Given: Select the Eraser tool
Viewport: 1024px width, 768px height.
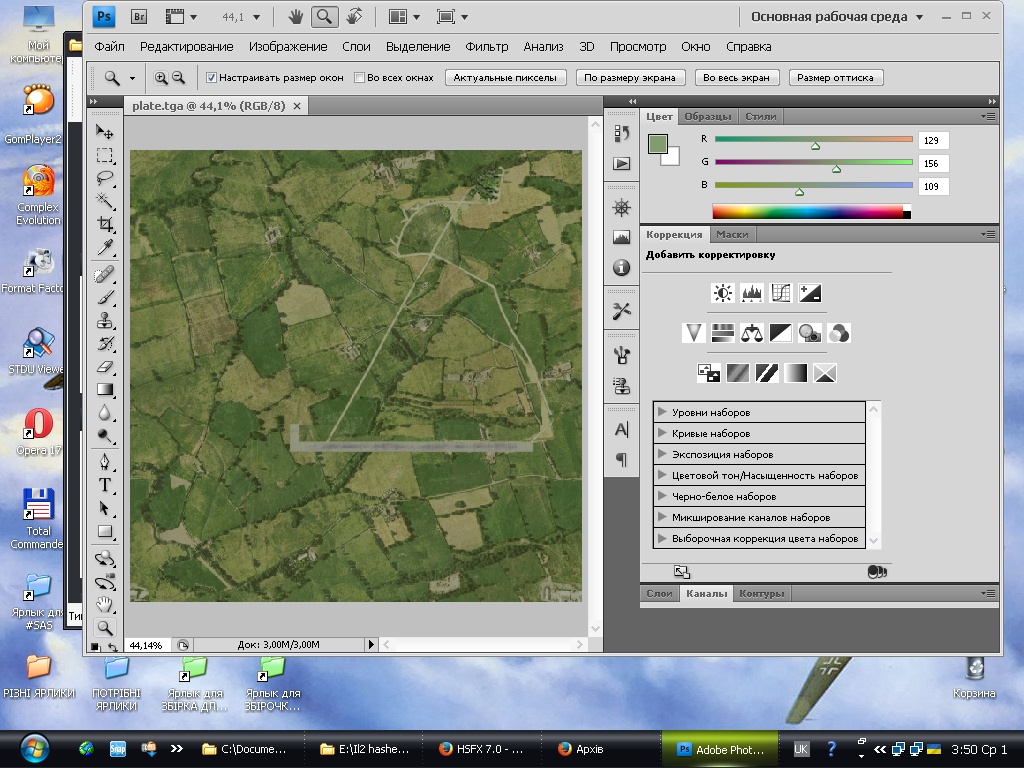Looking at the screenshot, I should click(104, 367).
